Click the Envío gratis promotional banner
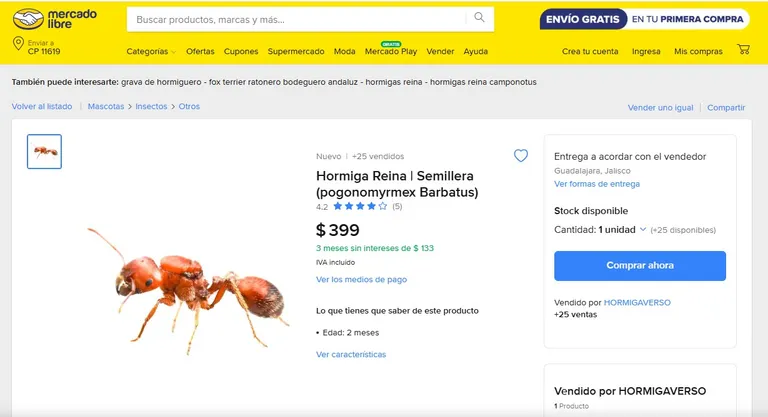 644,19
